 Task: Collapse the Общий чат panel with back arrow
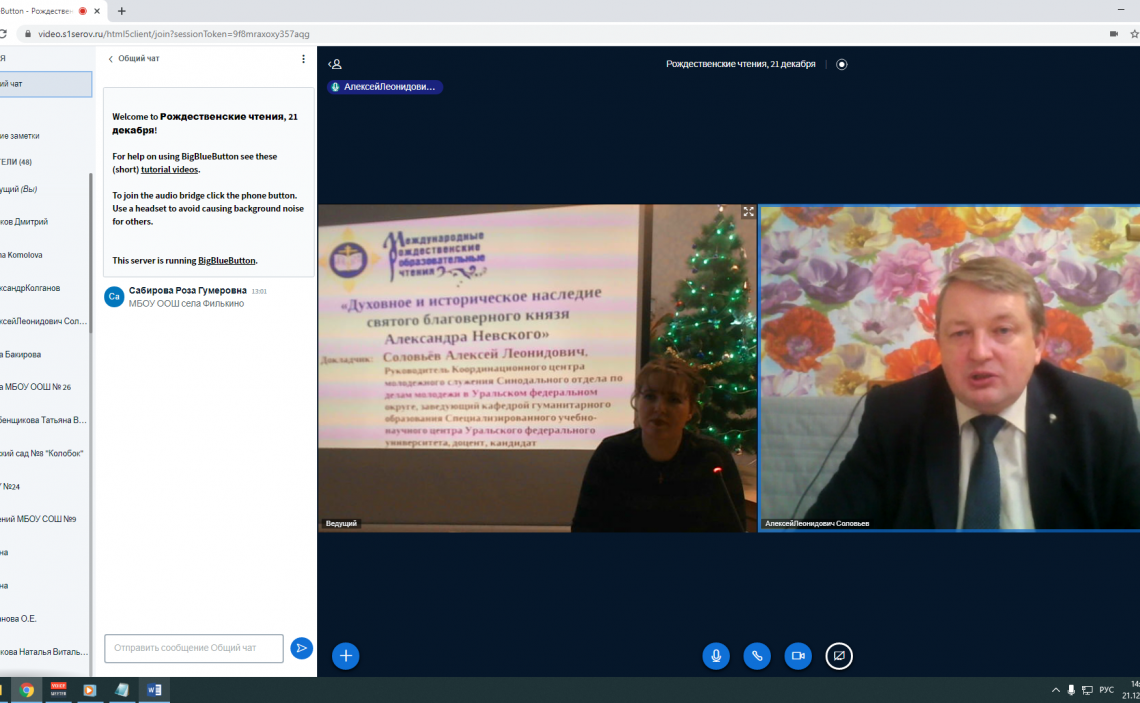[x=111, y=59]
